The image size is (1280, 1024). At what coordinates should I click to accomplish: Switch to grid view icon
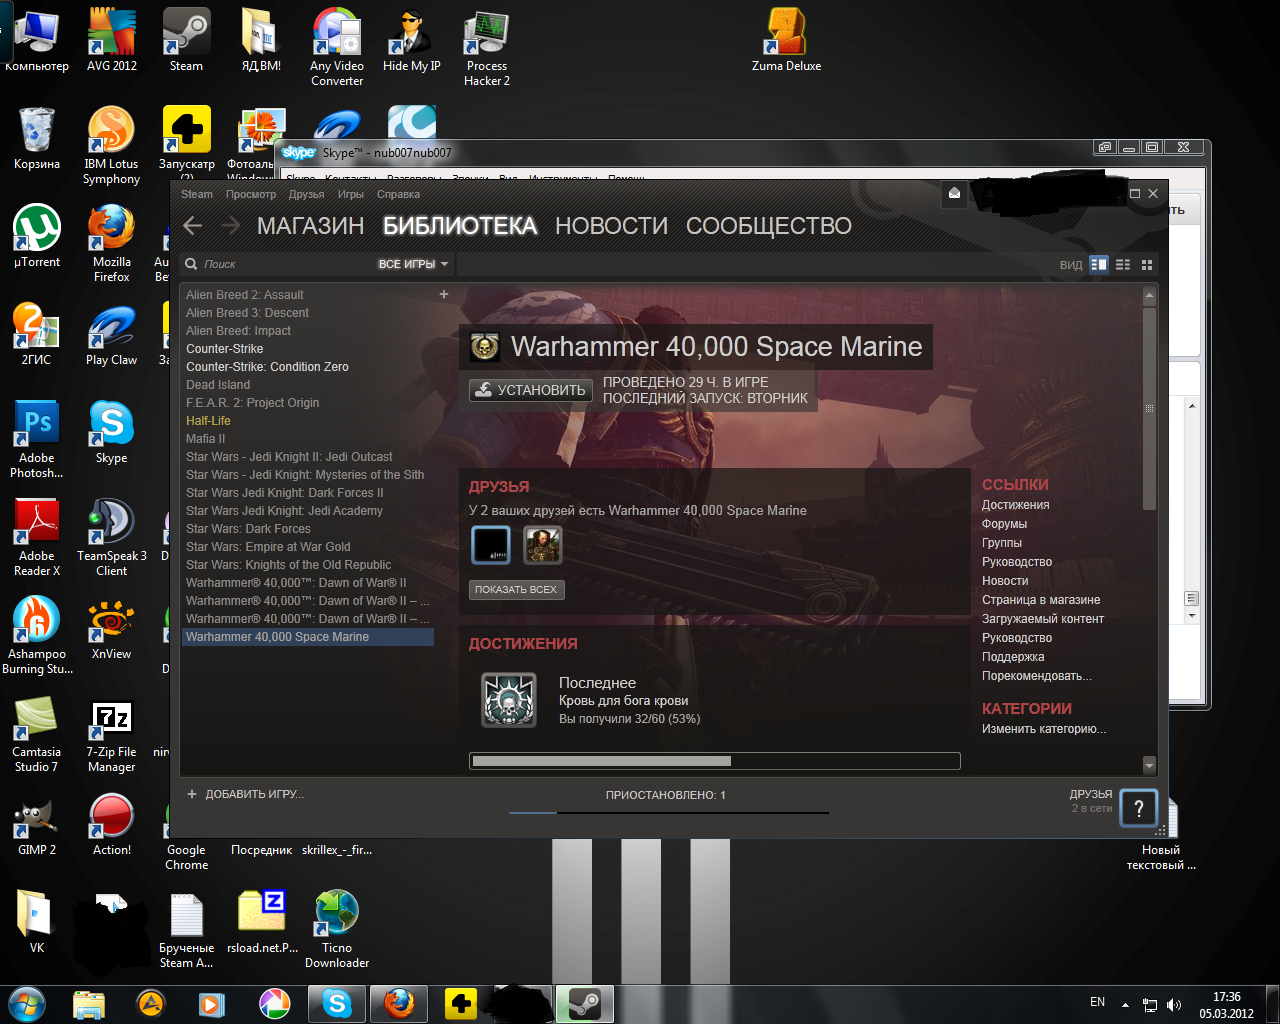click(1147, 264)
